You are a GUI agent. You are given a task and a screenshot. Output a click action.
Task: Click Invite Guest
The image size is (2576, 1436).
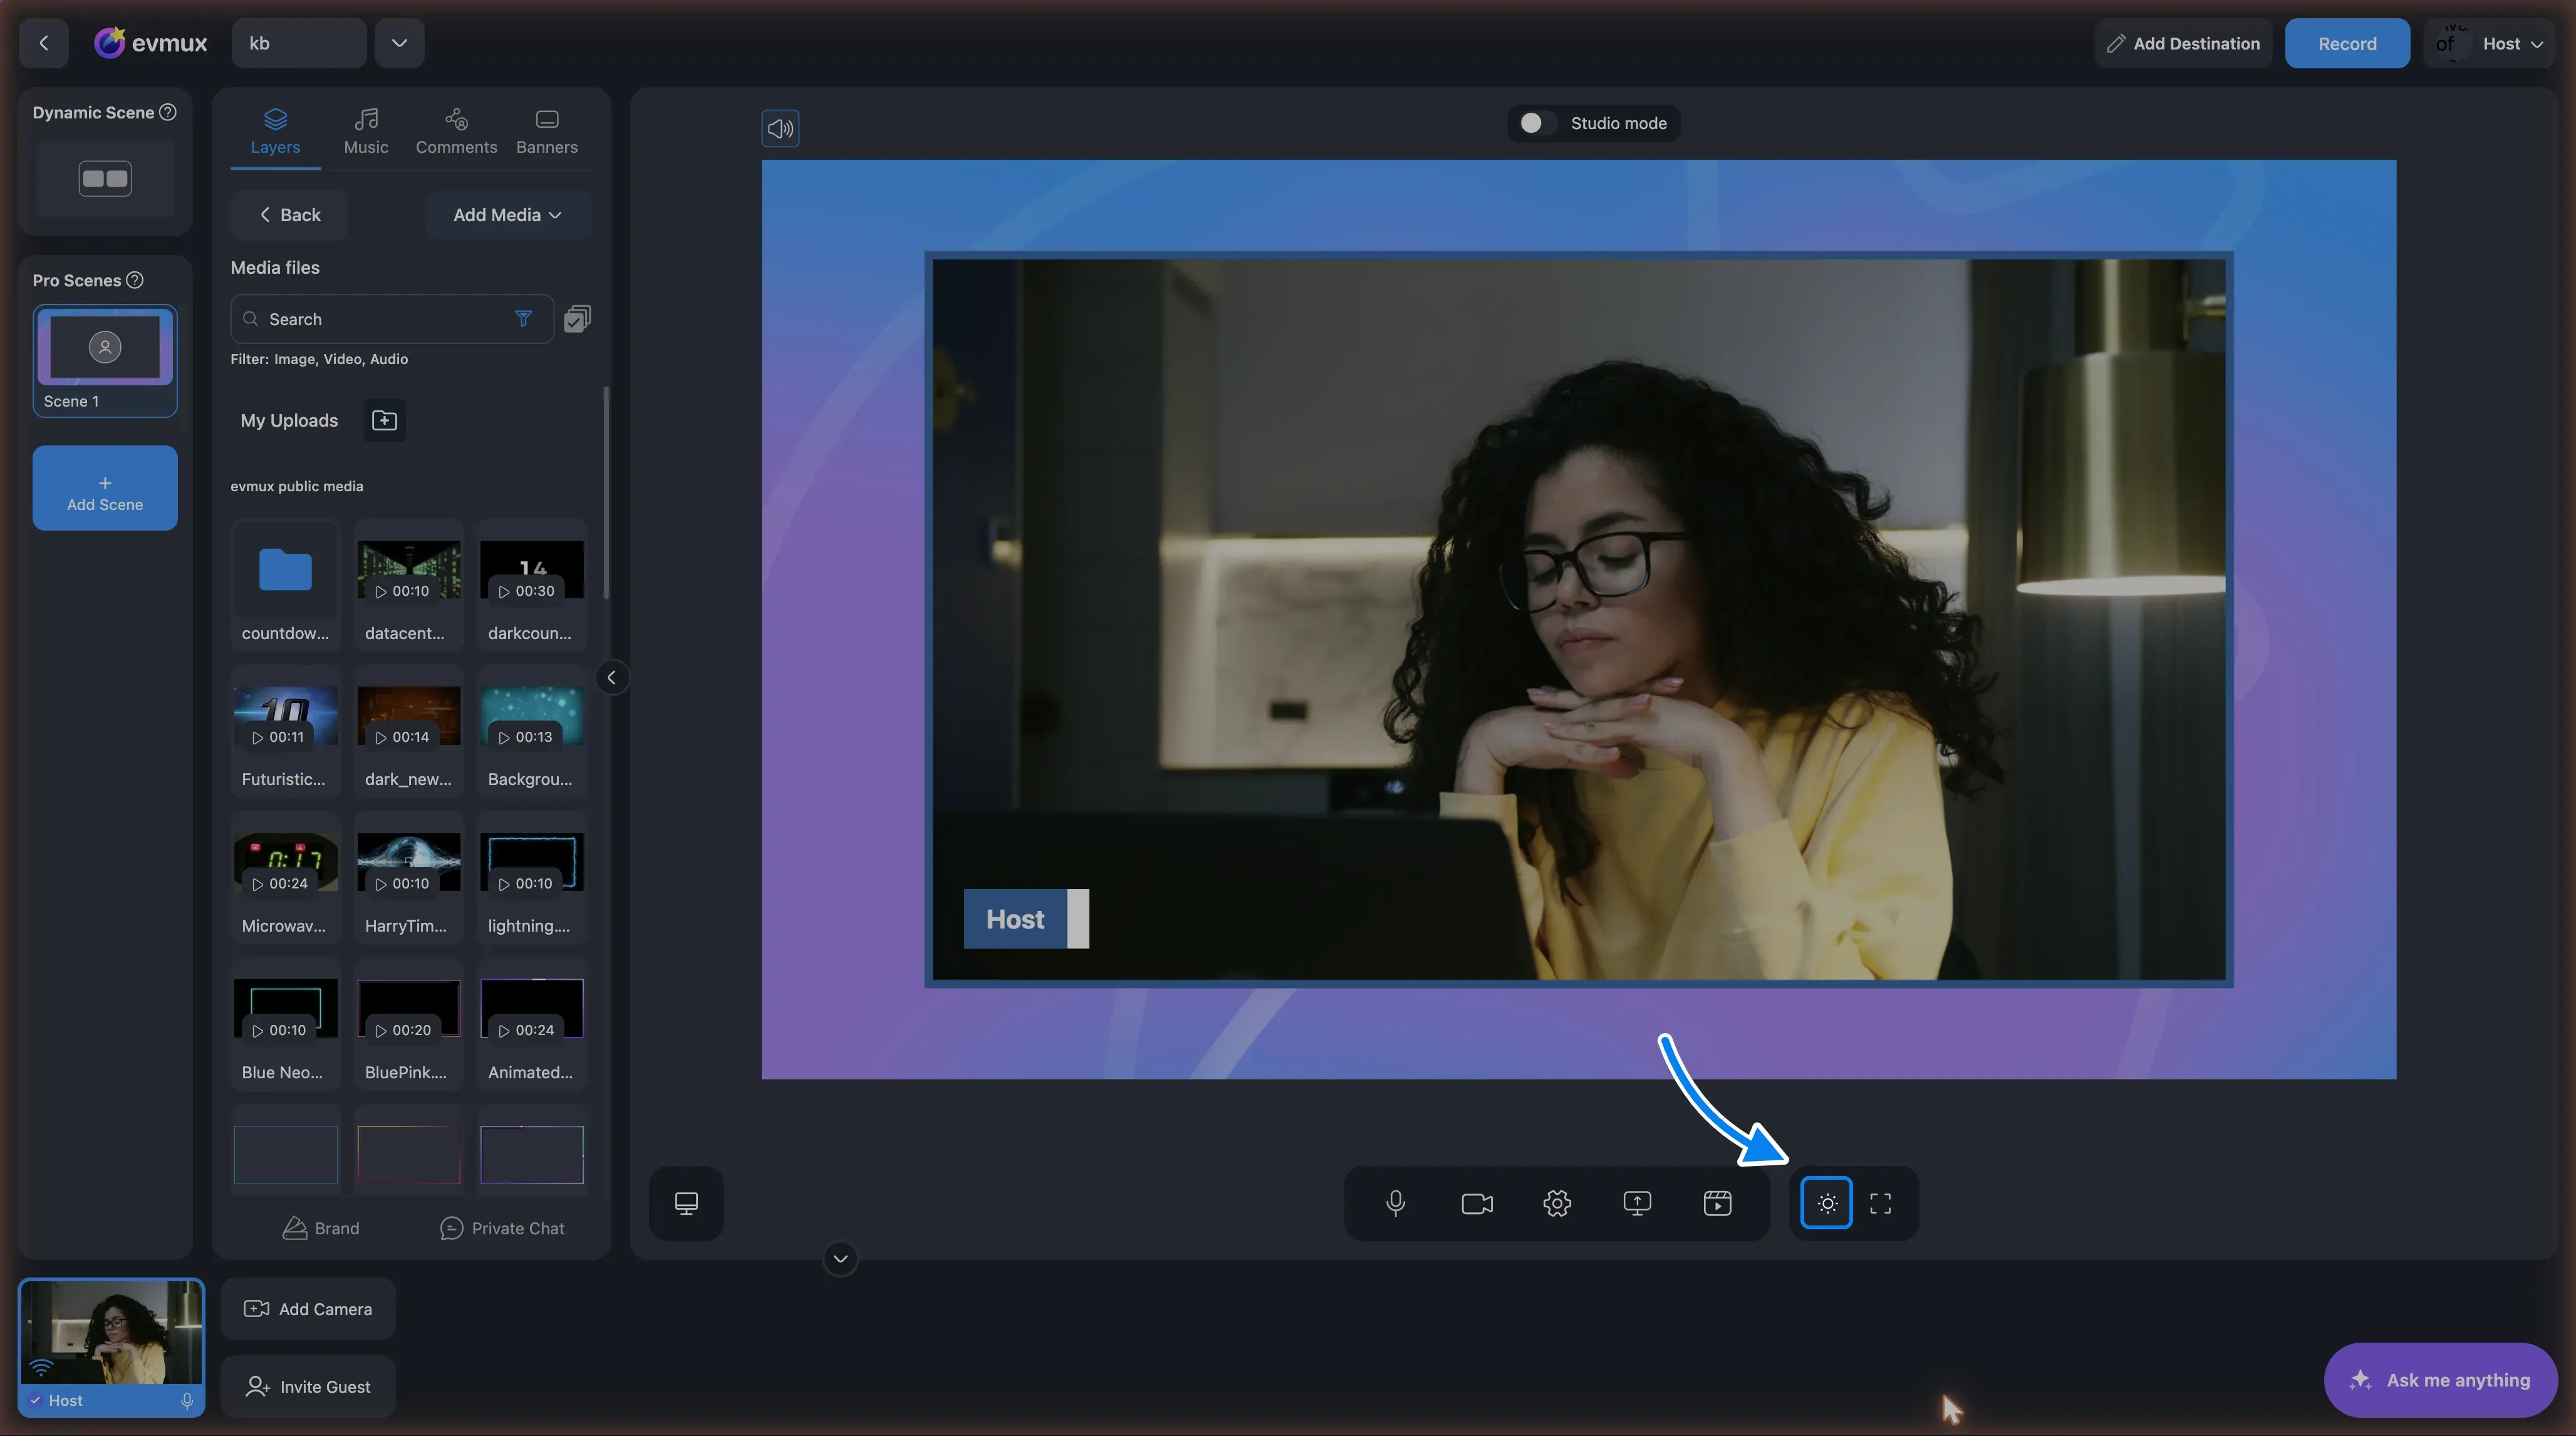pyautogui.click(x=308, y=1387)
